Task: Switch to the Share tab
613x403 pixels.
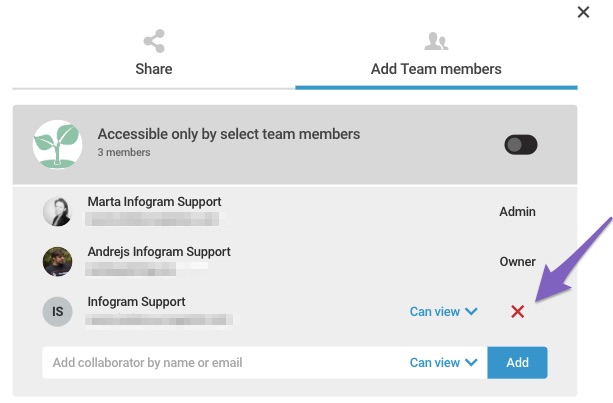Action: (x=154, y=69)
